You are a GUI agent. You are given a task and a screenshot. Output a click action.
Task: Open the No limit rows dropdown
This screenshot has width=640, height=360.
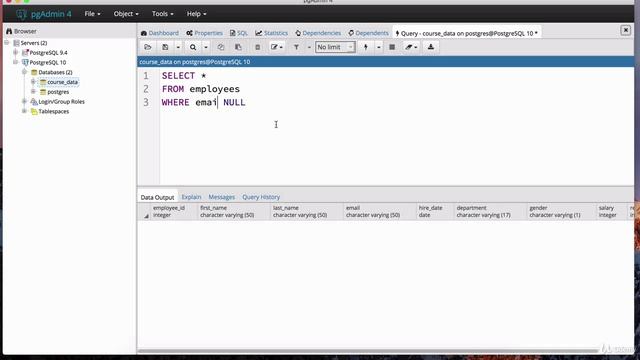[x=335, y=47]
